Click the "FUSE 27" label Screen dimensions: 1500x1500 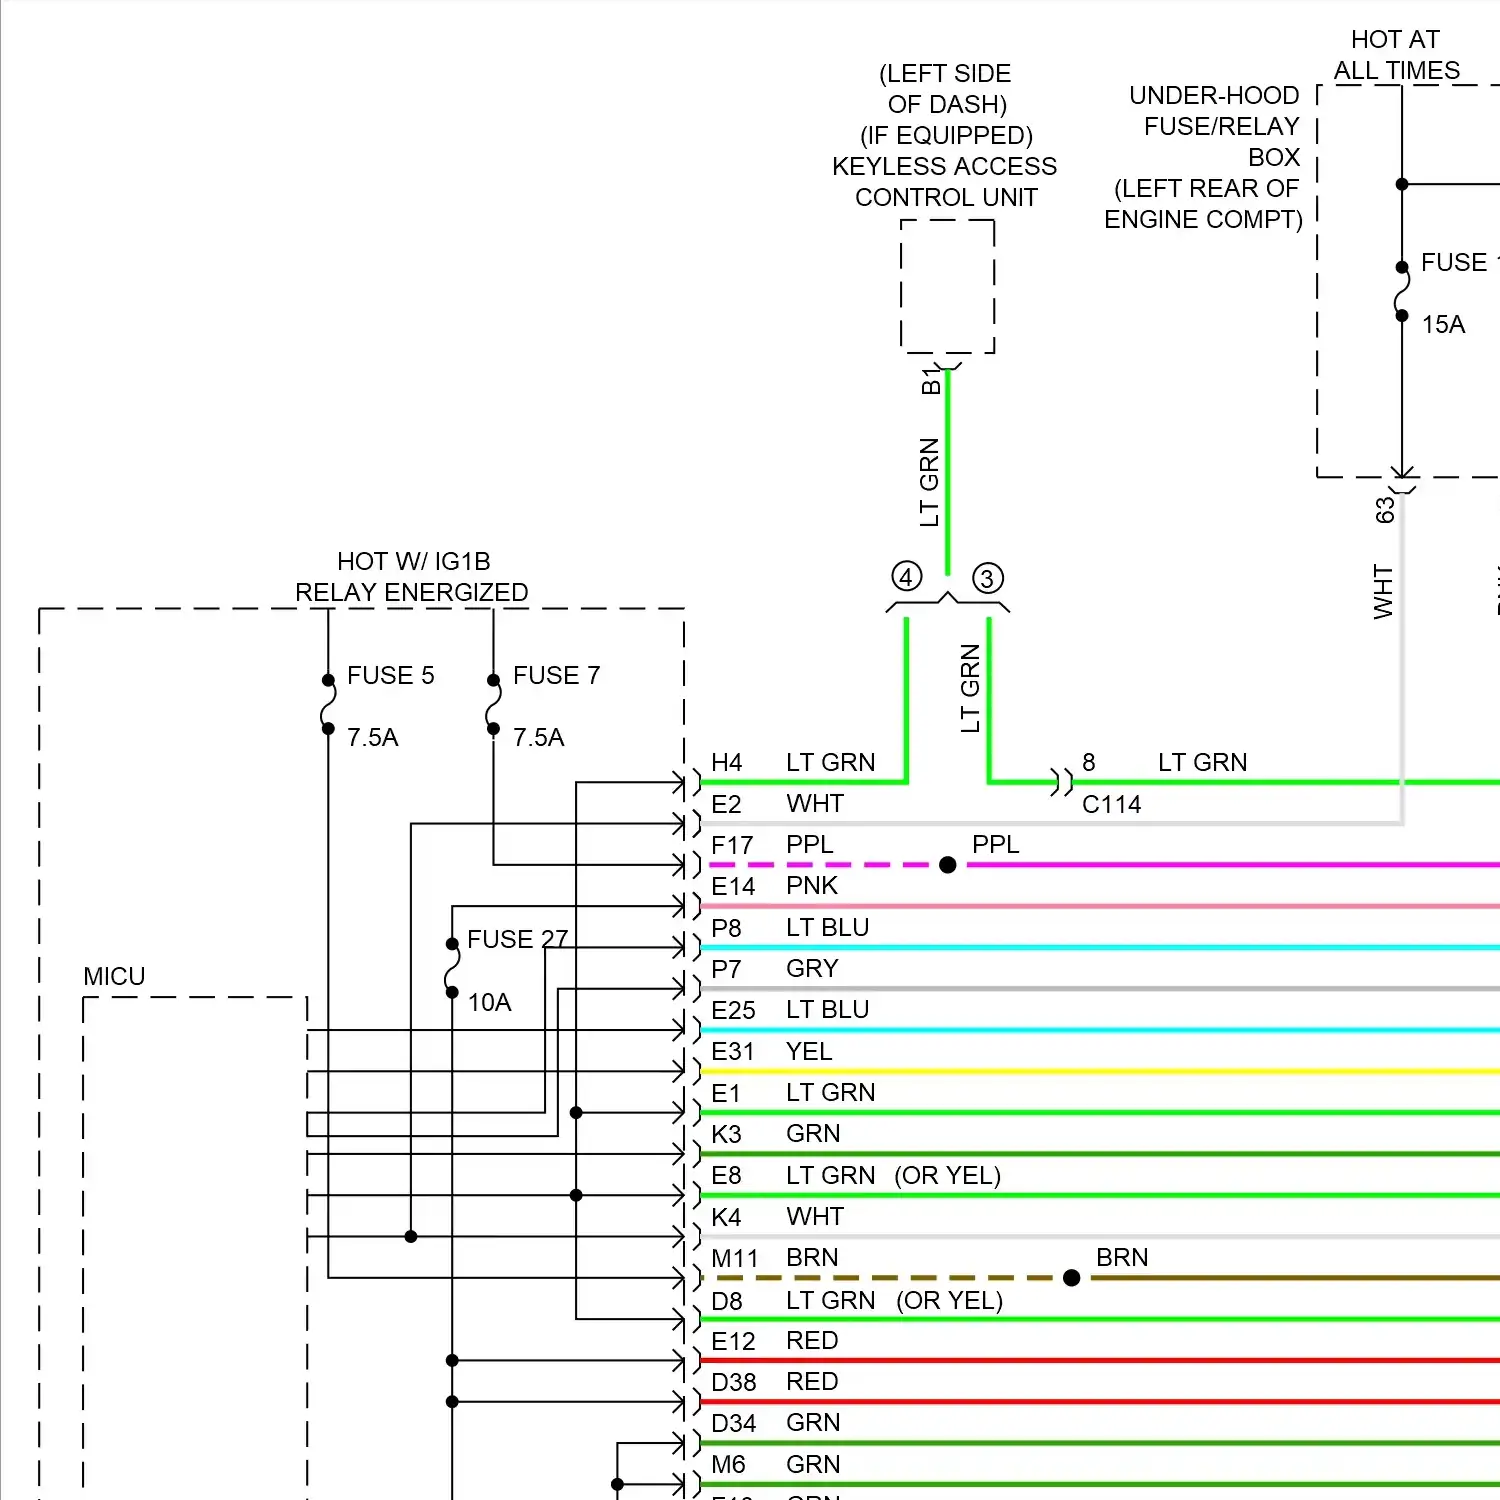pyautogui.click(x=517, y=940)
